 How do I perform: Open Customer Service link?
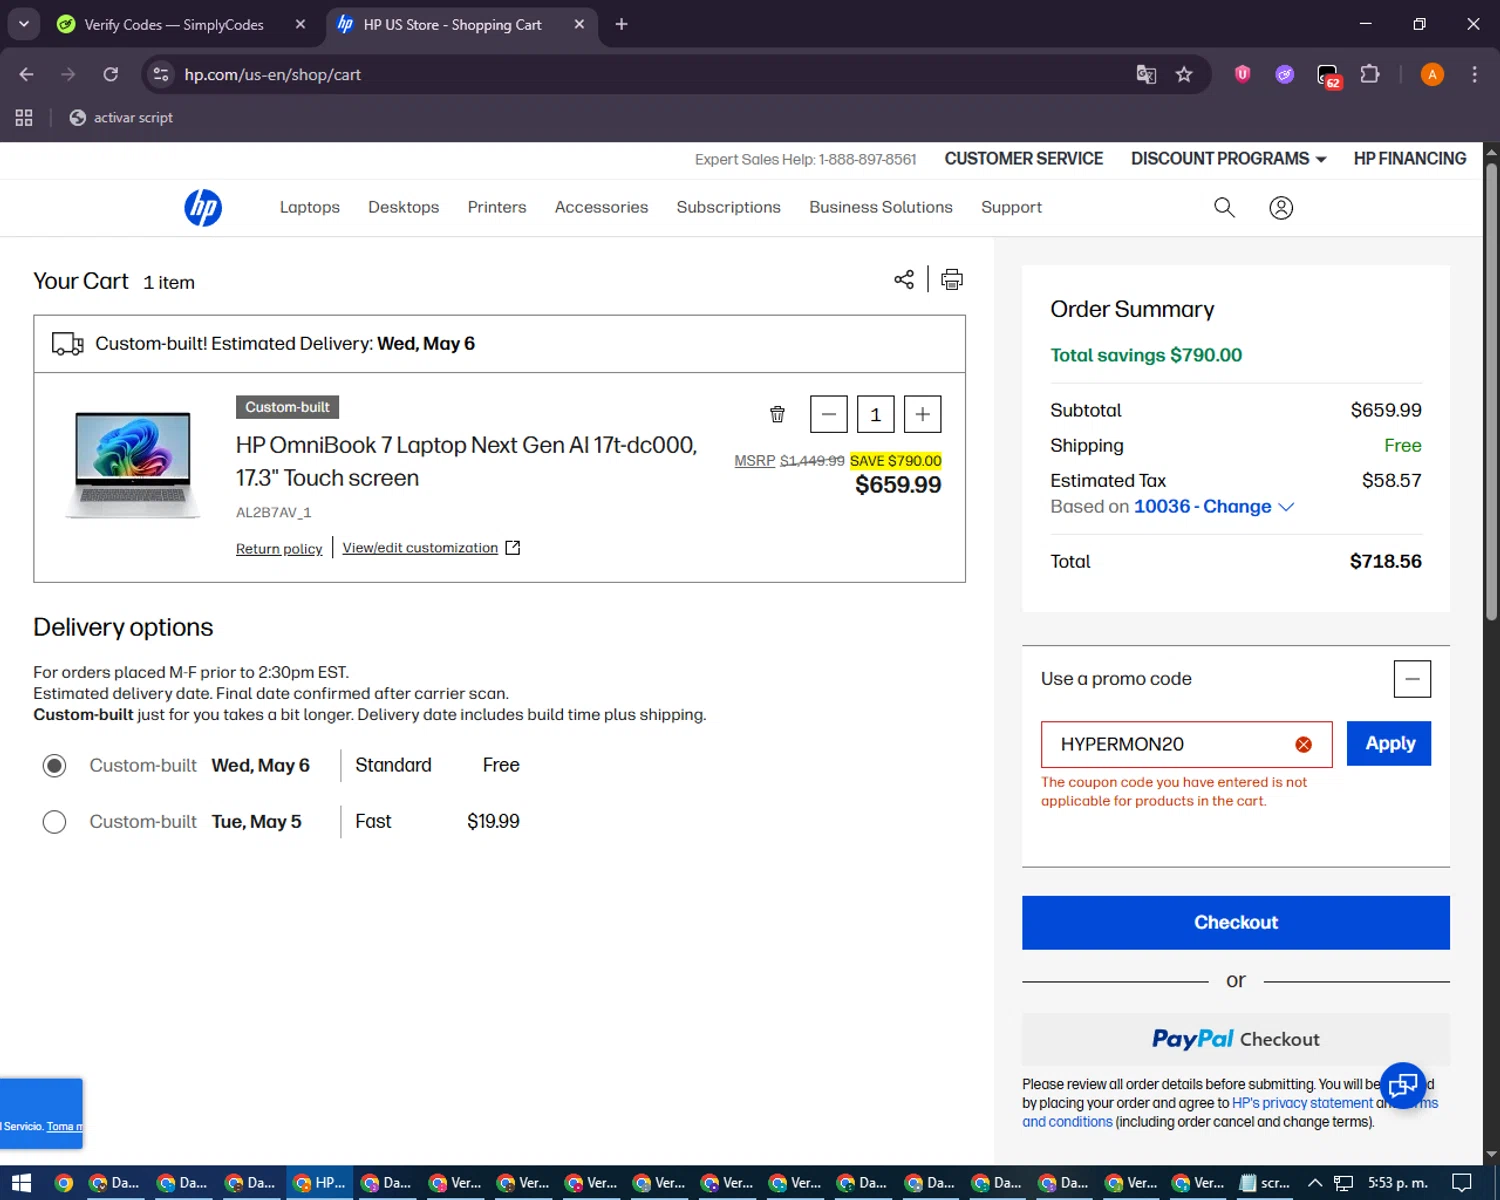point(1024,159)
